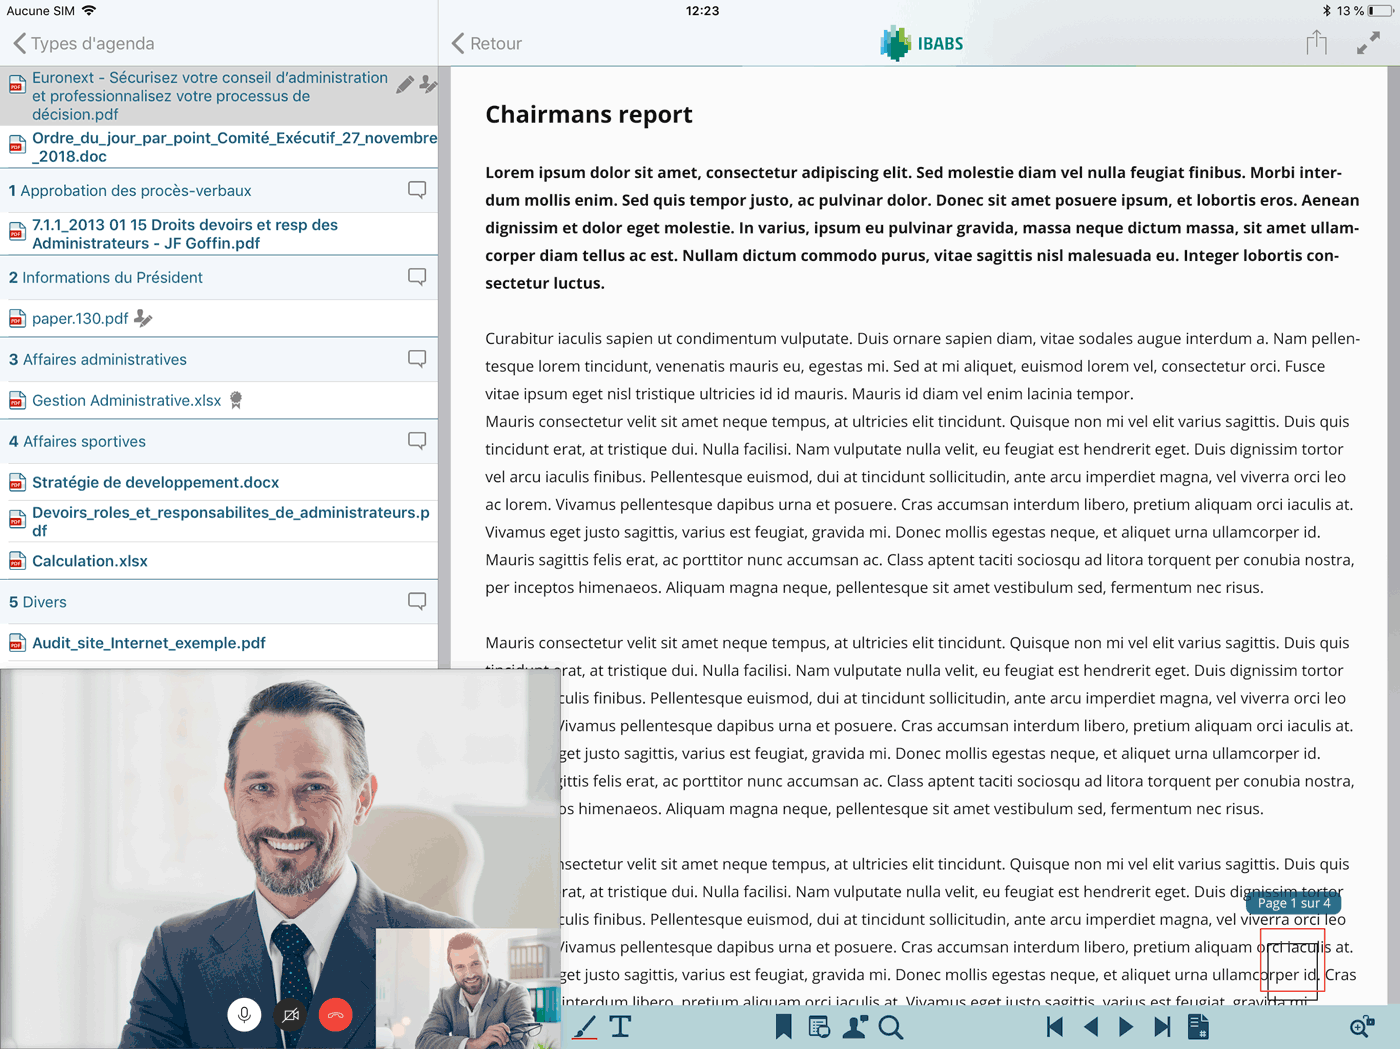Go to the next page
The width and height of the screenshot is (1400, 1049).
(x=1126, y=1027)
